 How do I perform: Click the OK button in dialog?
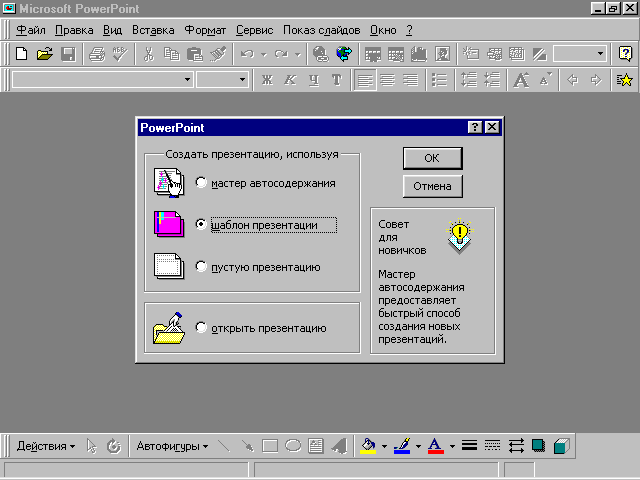pyautogui.click(x=432, y=158)
